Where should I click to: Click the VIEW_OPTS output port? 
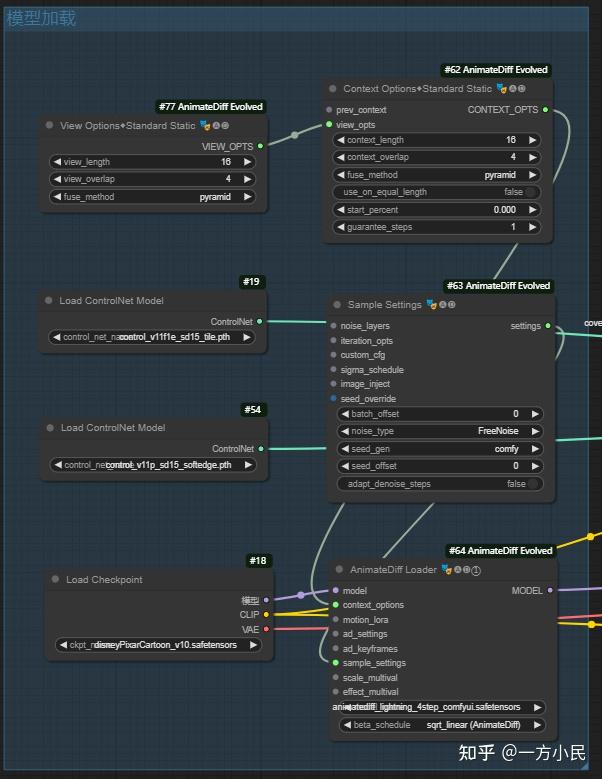(260, 146)
